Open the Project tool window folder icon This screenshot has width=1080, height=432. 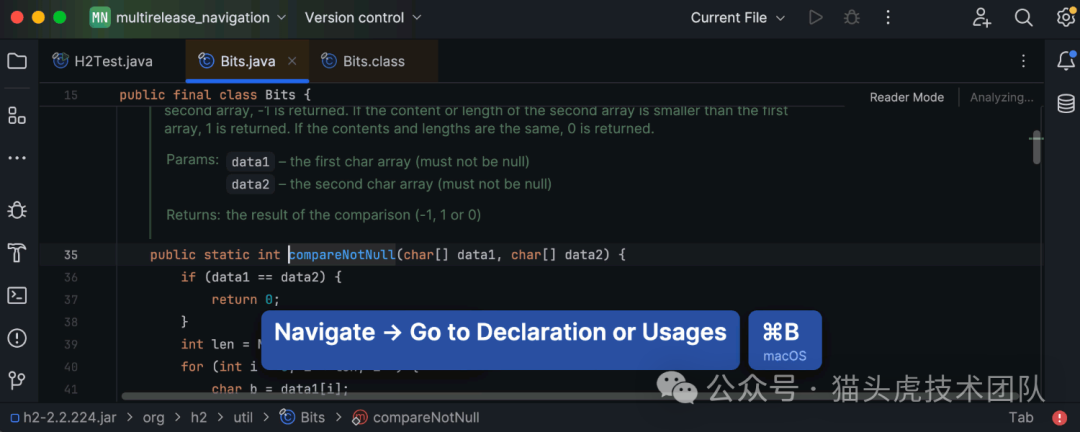coord(17,61)
